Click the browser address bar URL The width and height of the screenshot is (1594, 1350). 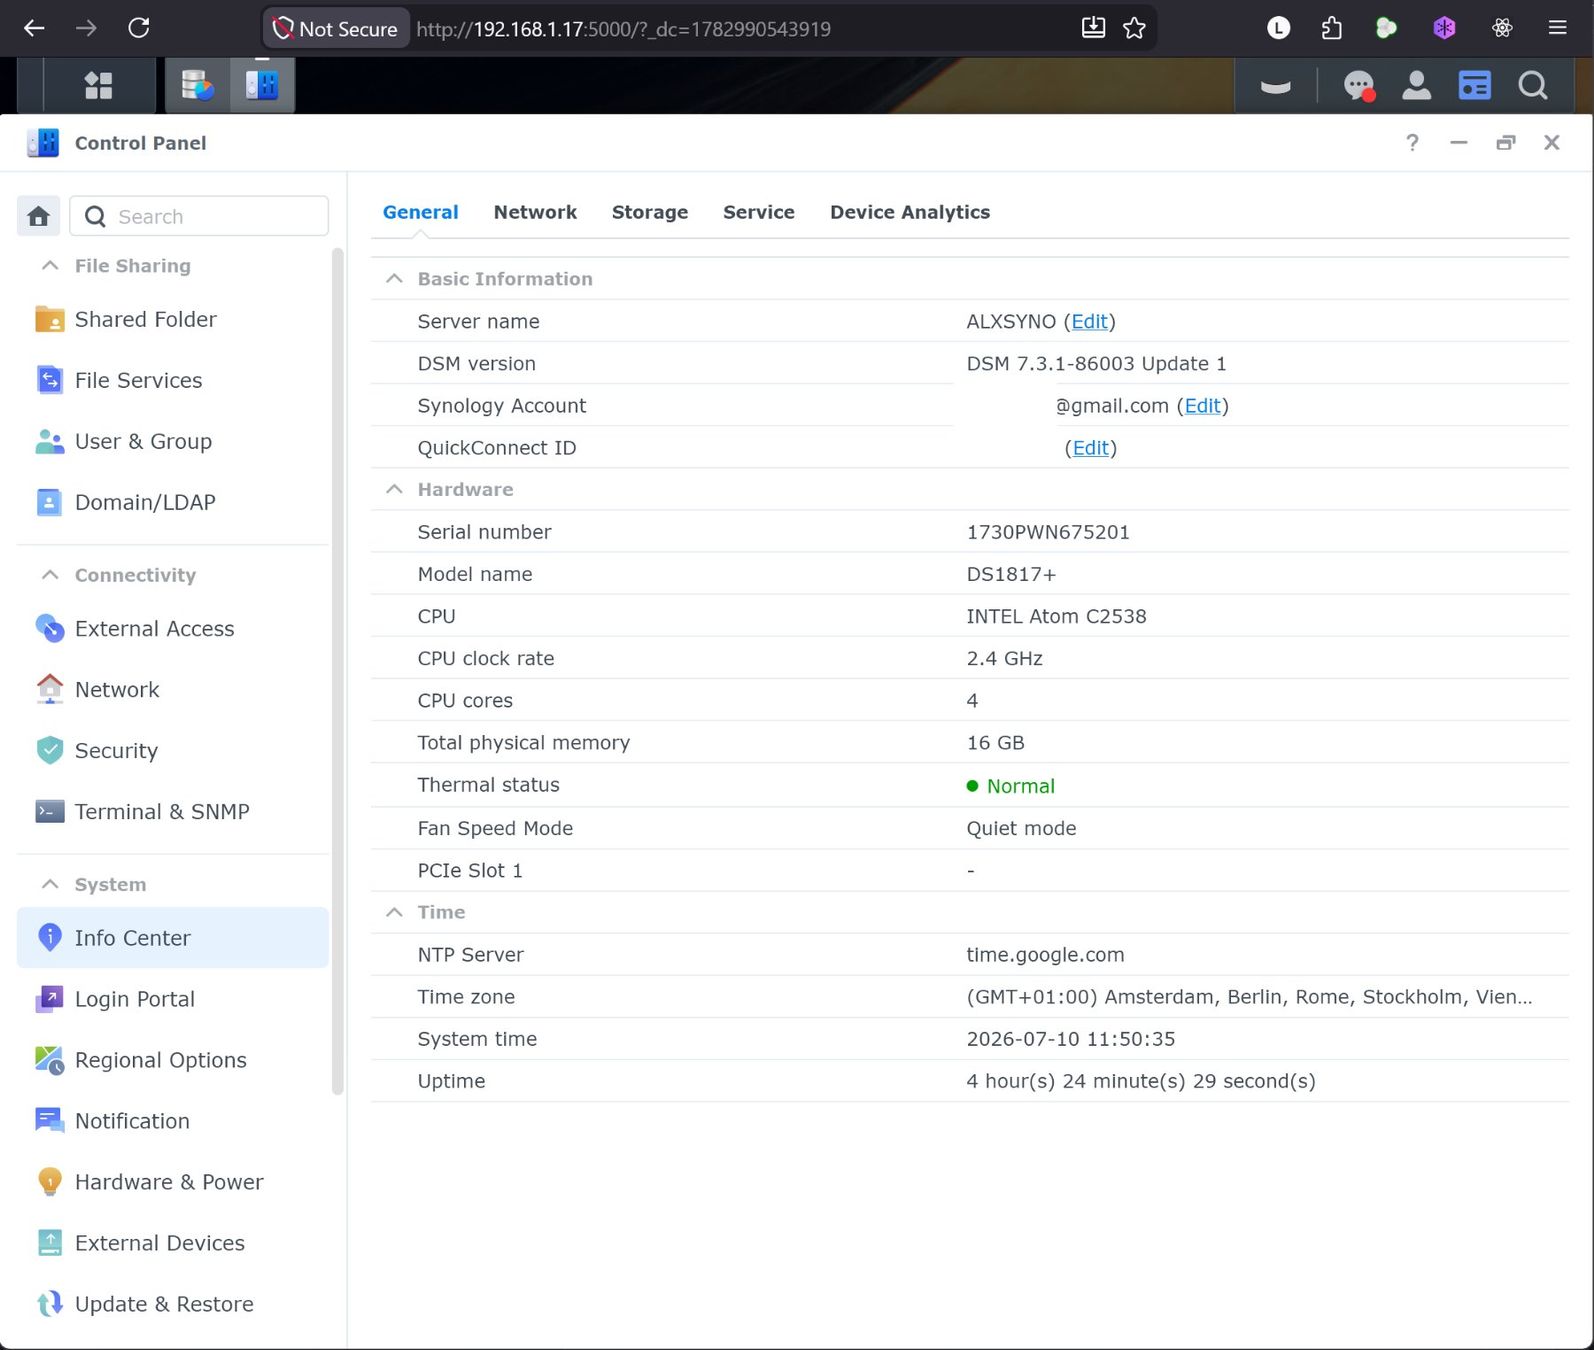click(623, 29)
